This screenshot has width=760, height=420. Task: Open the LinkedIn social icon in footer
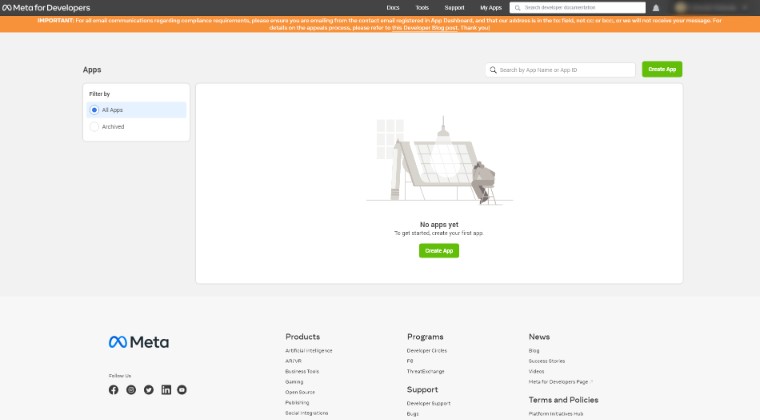pyautogui.click(x=166, y=389)
